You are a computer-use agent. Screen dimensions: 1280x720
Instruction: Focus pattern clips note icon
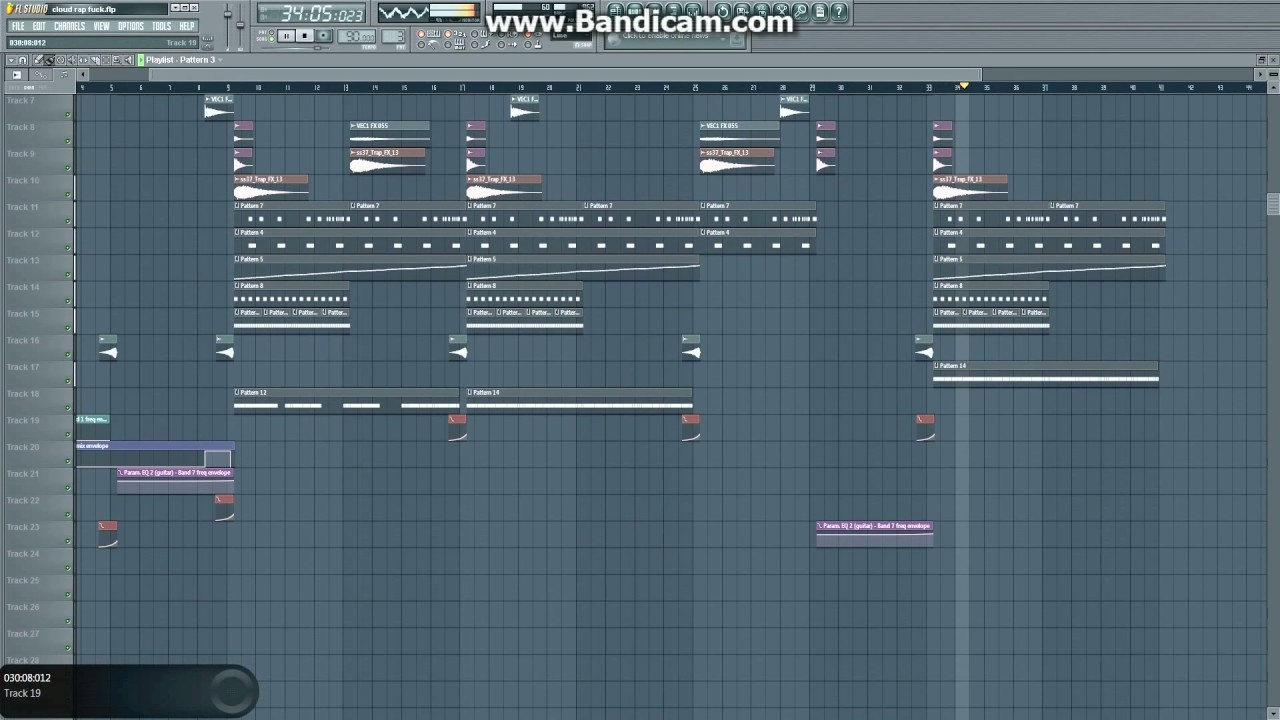[64, 75]
